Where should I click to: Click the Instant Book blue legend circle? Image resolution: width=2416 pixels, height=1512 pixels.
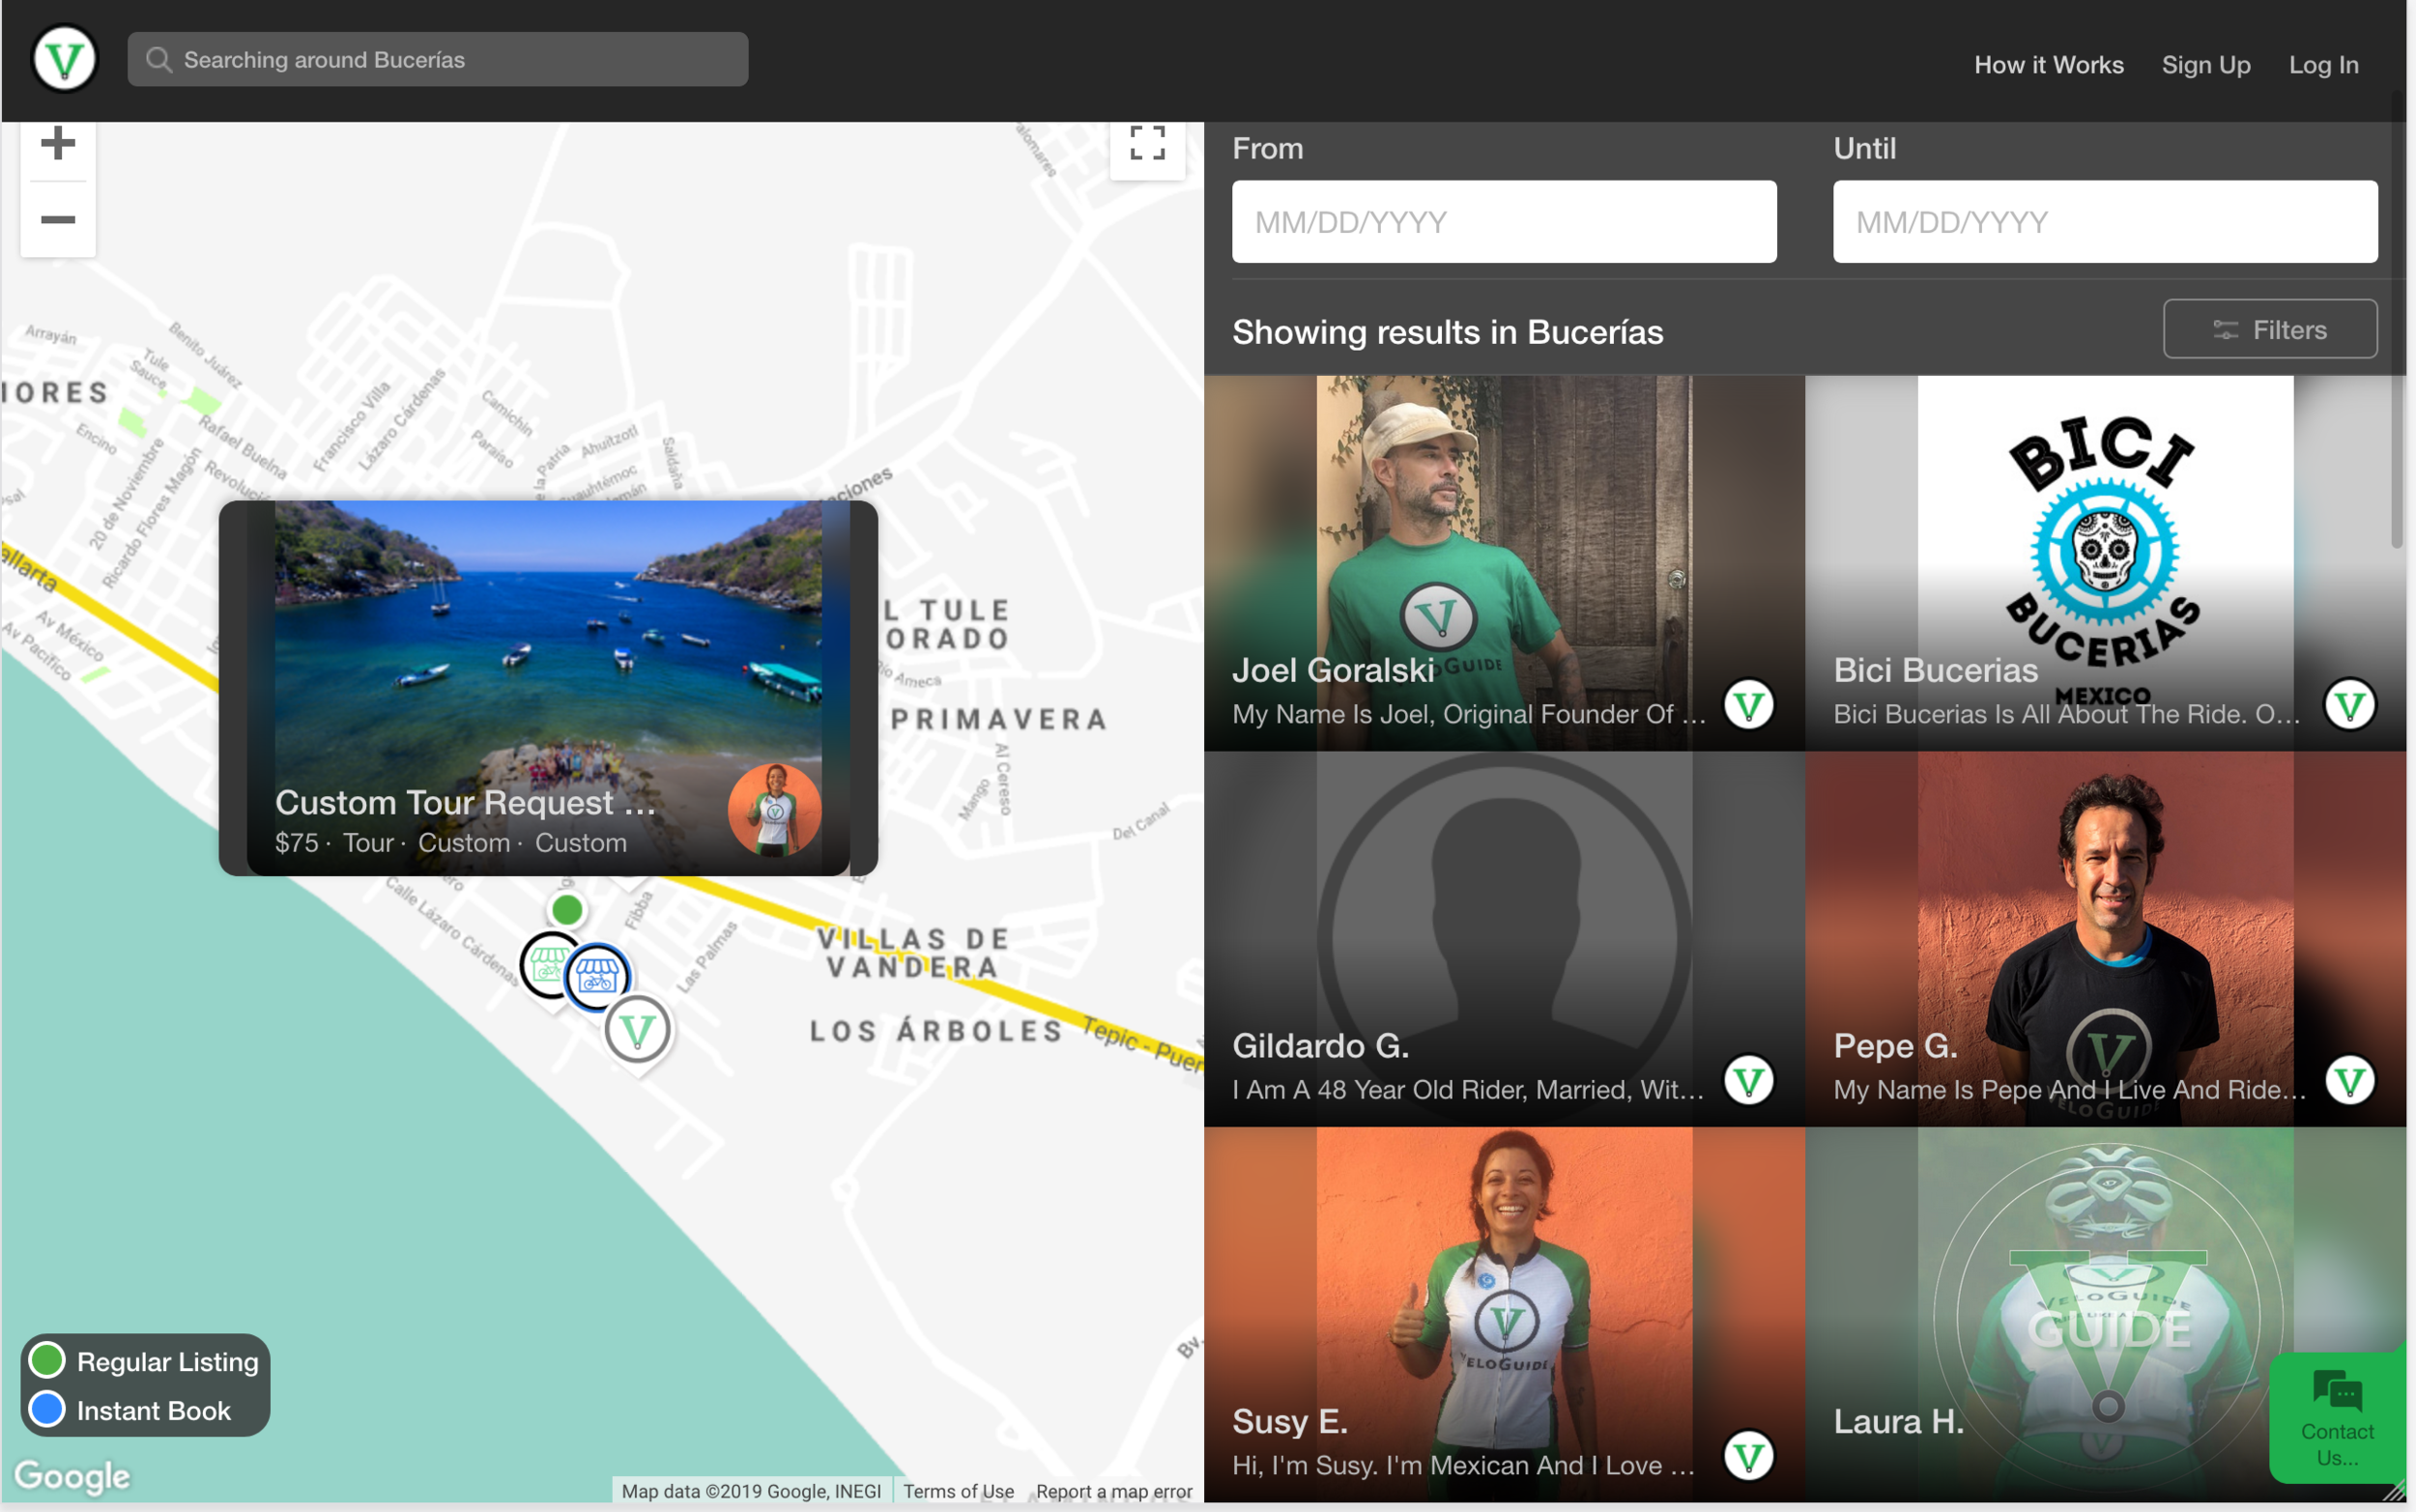point(47,1409)
